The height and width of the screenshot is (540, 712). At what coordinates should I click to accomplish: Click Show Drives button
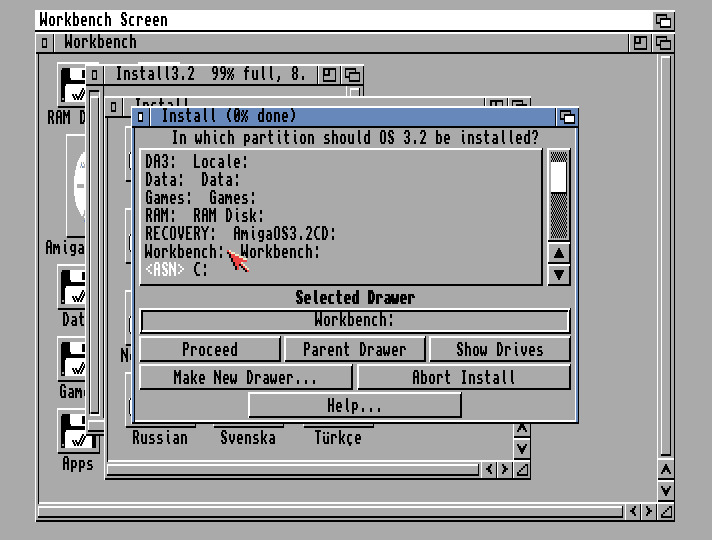click(x=499, y=349)
